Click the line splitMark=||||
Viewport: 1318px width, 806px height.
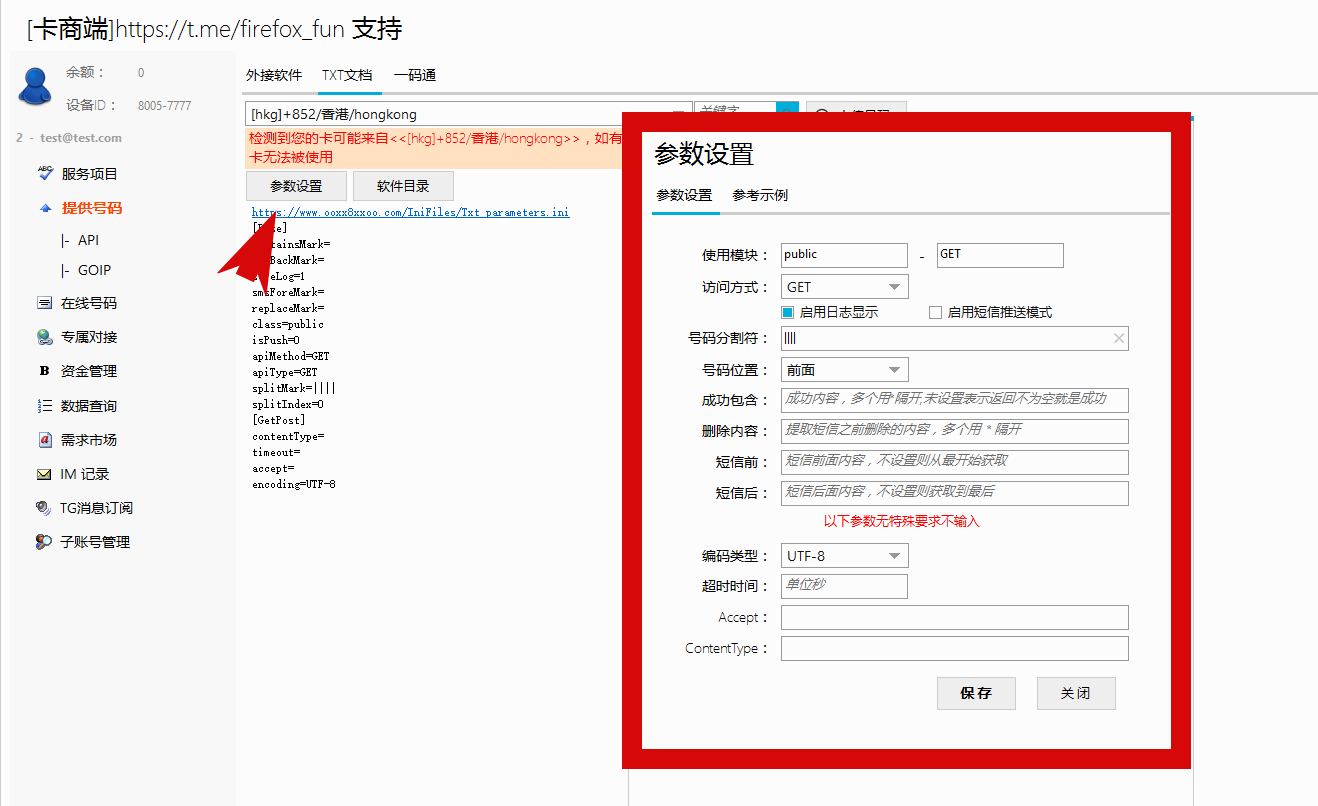pyautogui.click(x=294, y=388)
